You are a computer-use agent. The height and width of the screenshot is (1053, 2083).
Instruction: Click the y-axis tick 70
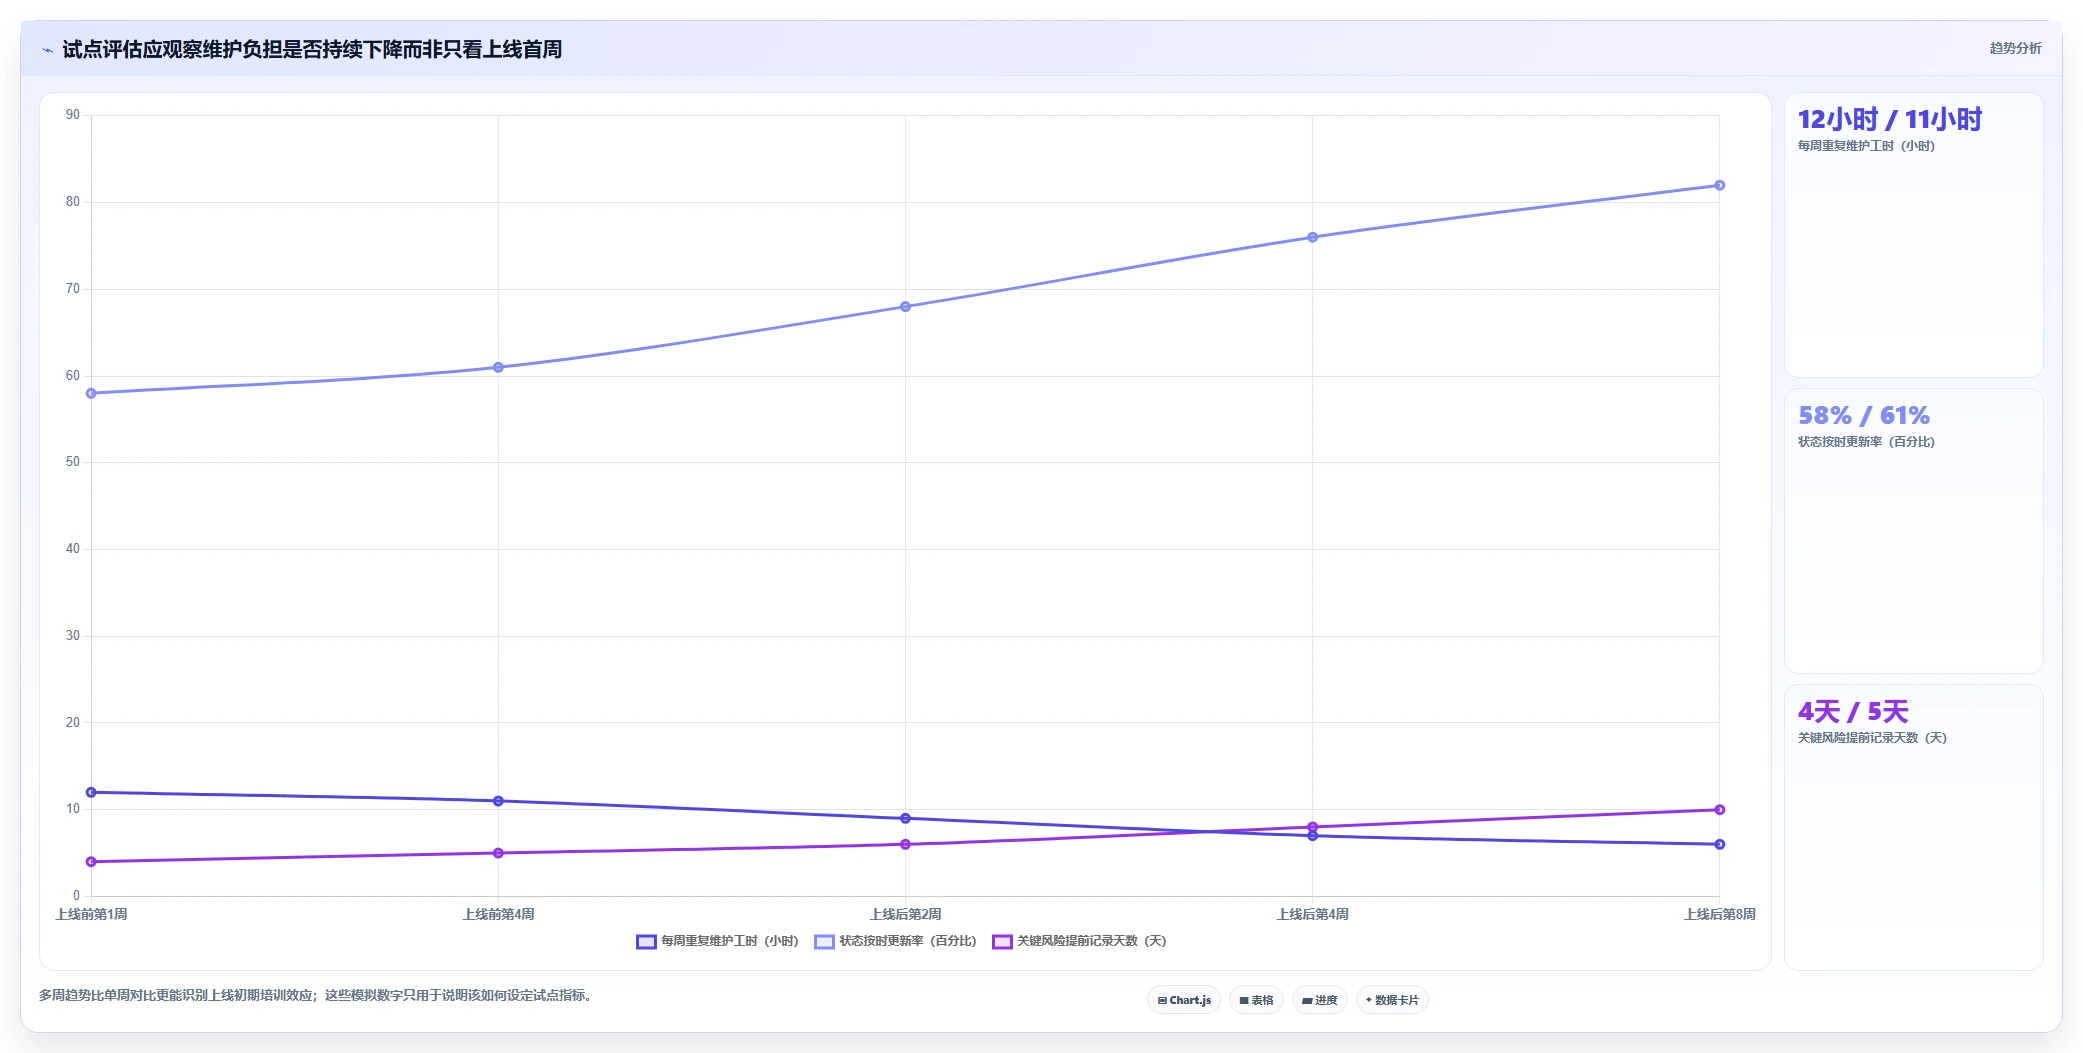click(73, 289)
